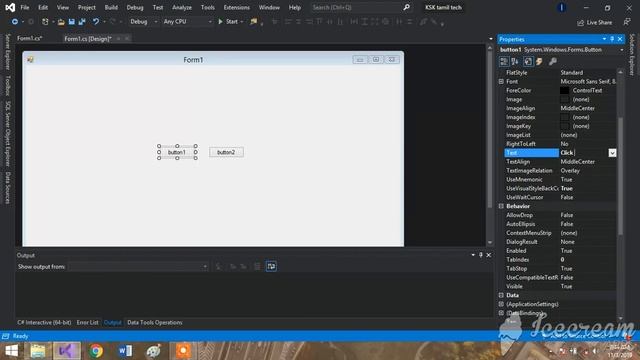Click the Live Share button
Image resolution: width=640 pixels, height=360 pixels.
(595, 22)
